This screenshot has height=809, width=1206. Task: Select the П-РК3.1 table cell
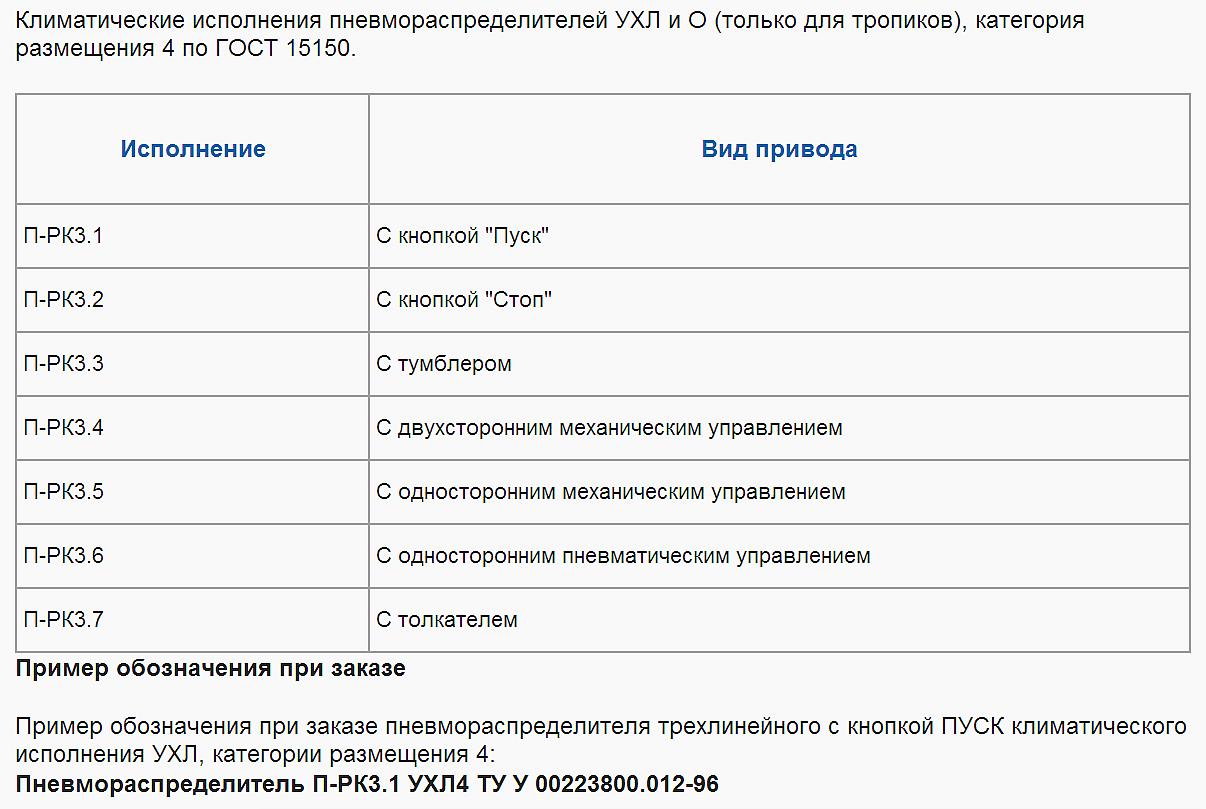pyautogui.click(x=193, y=236)
